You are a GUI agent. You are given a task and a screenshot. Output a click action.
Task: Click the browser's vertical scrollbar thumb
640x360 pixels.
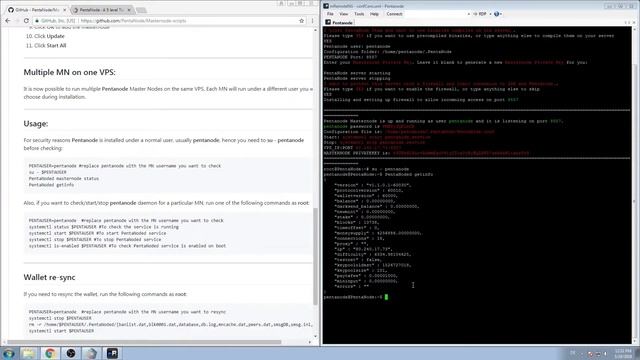tap(316, 256)
